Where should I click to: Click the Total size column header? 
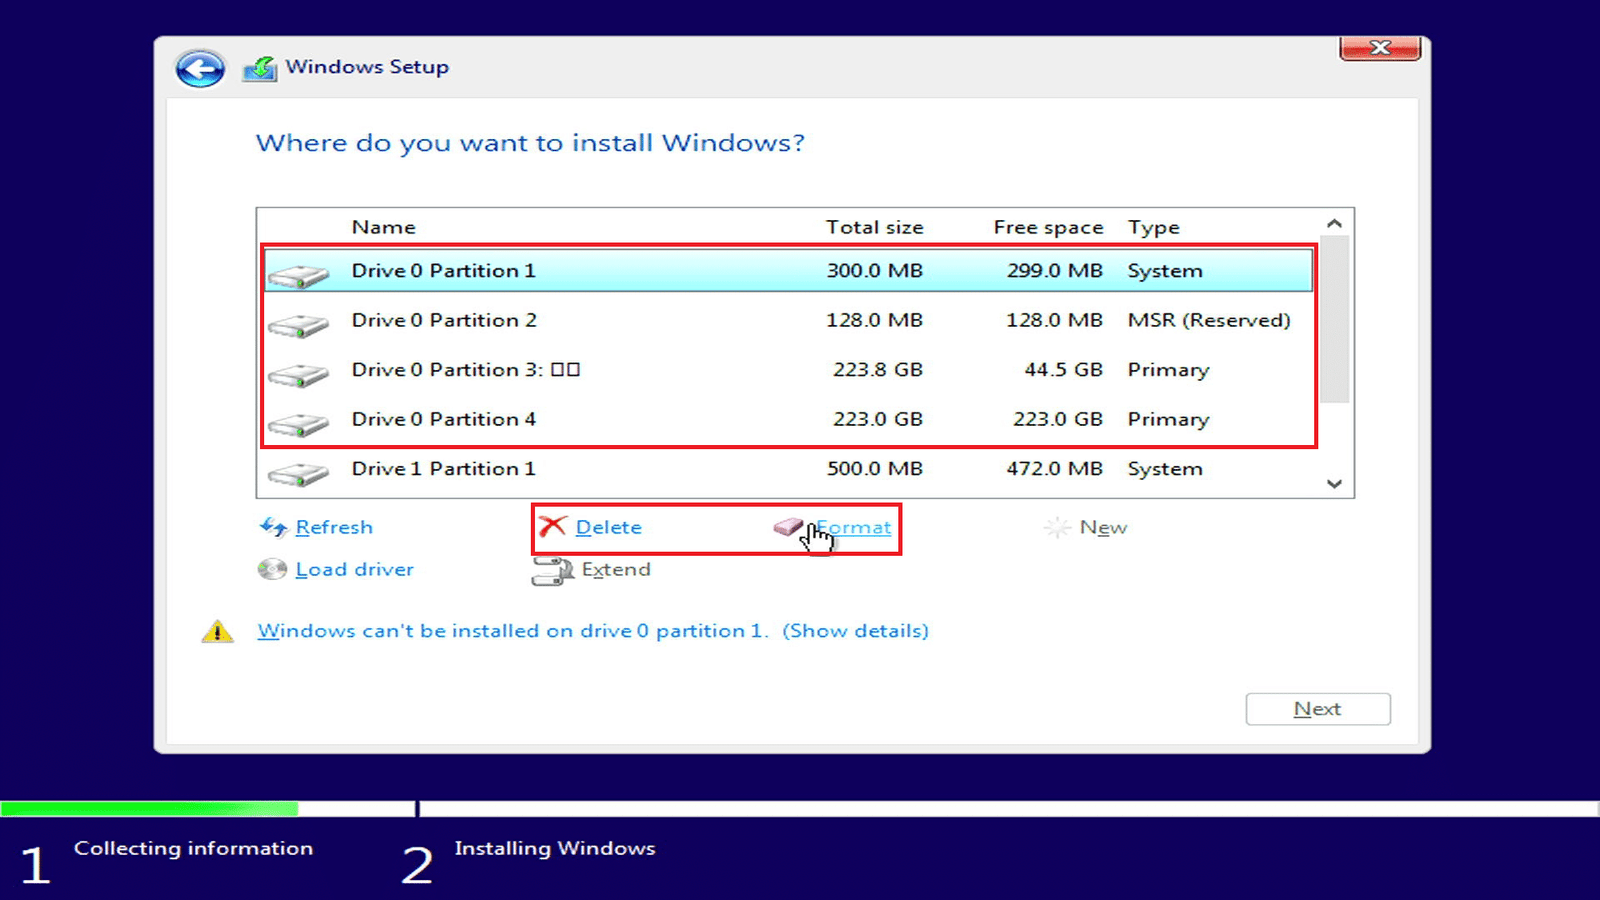tap(874, 227)
